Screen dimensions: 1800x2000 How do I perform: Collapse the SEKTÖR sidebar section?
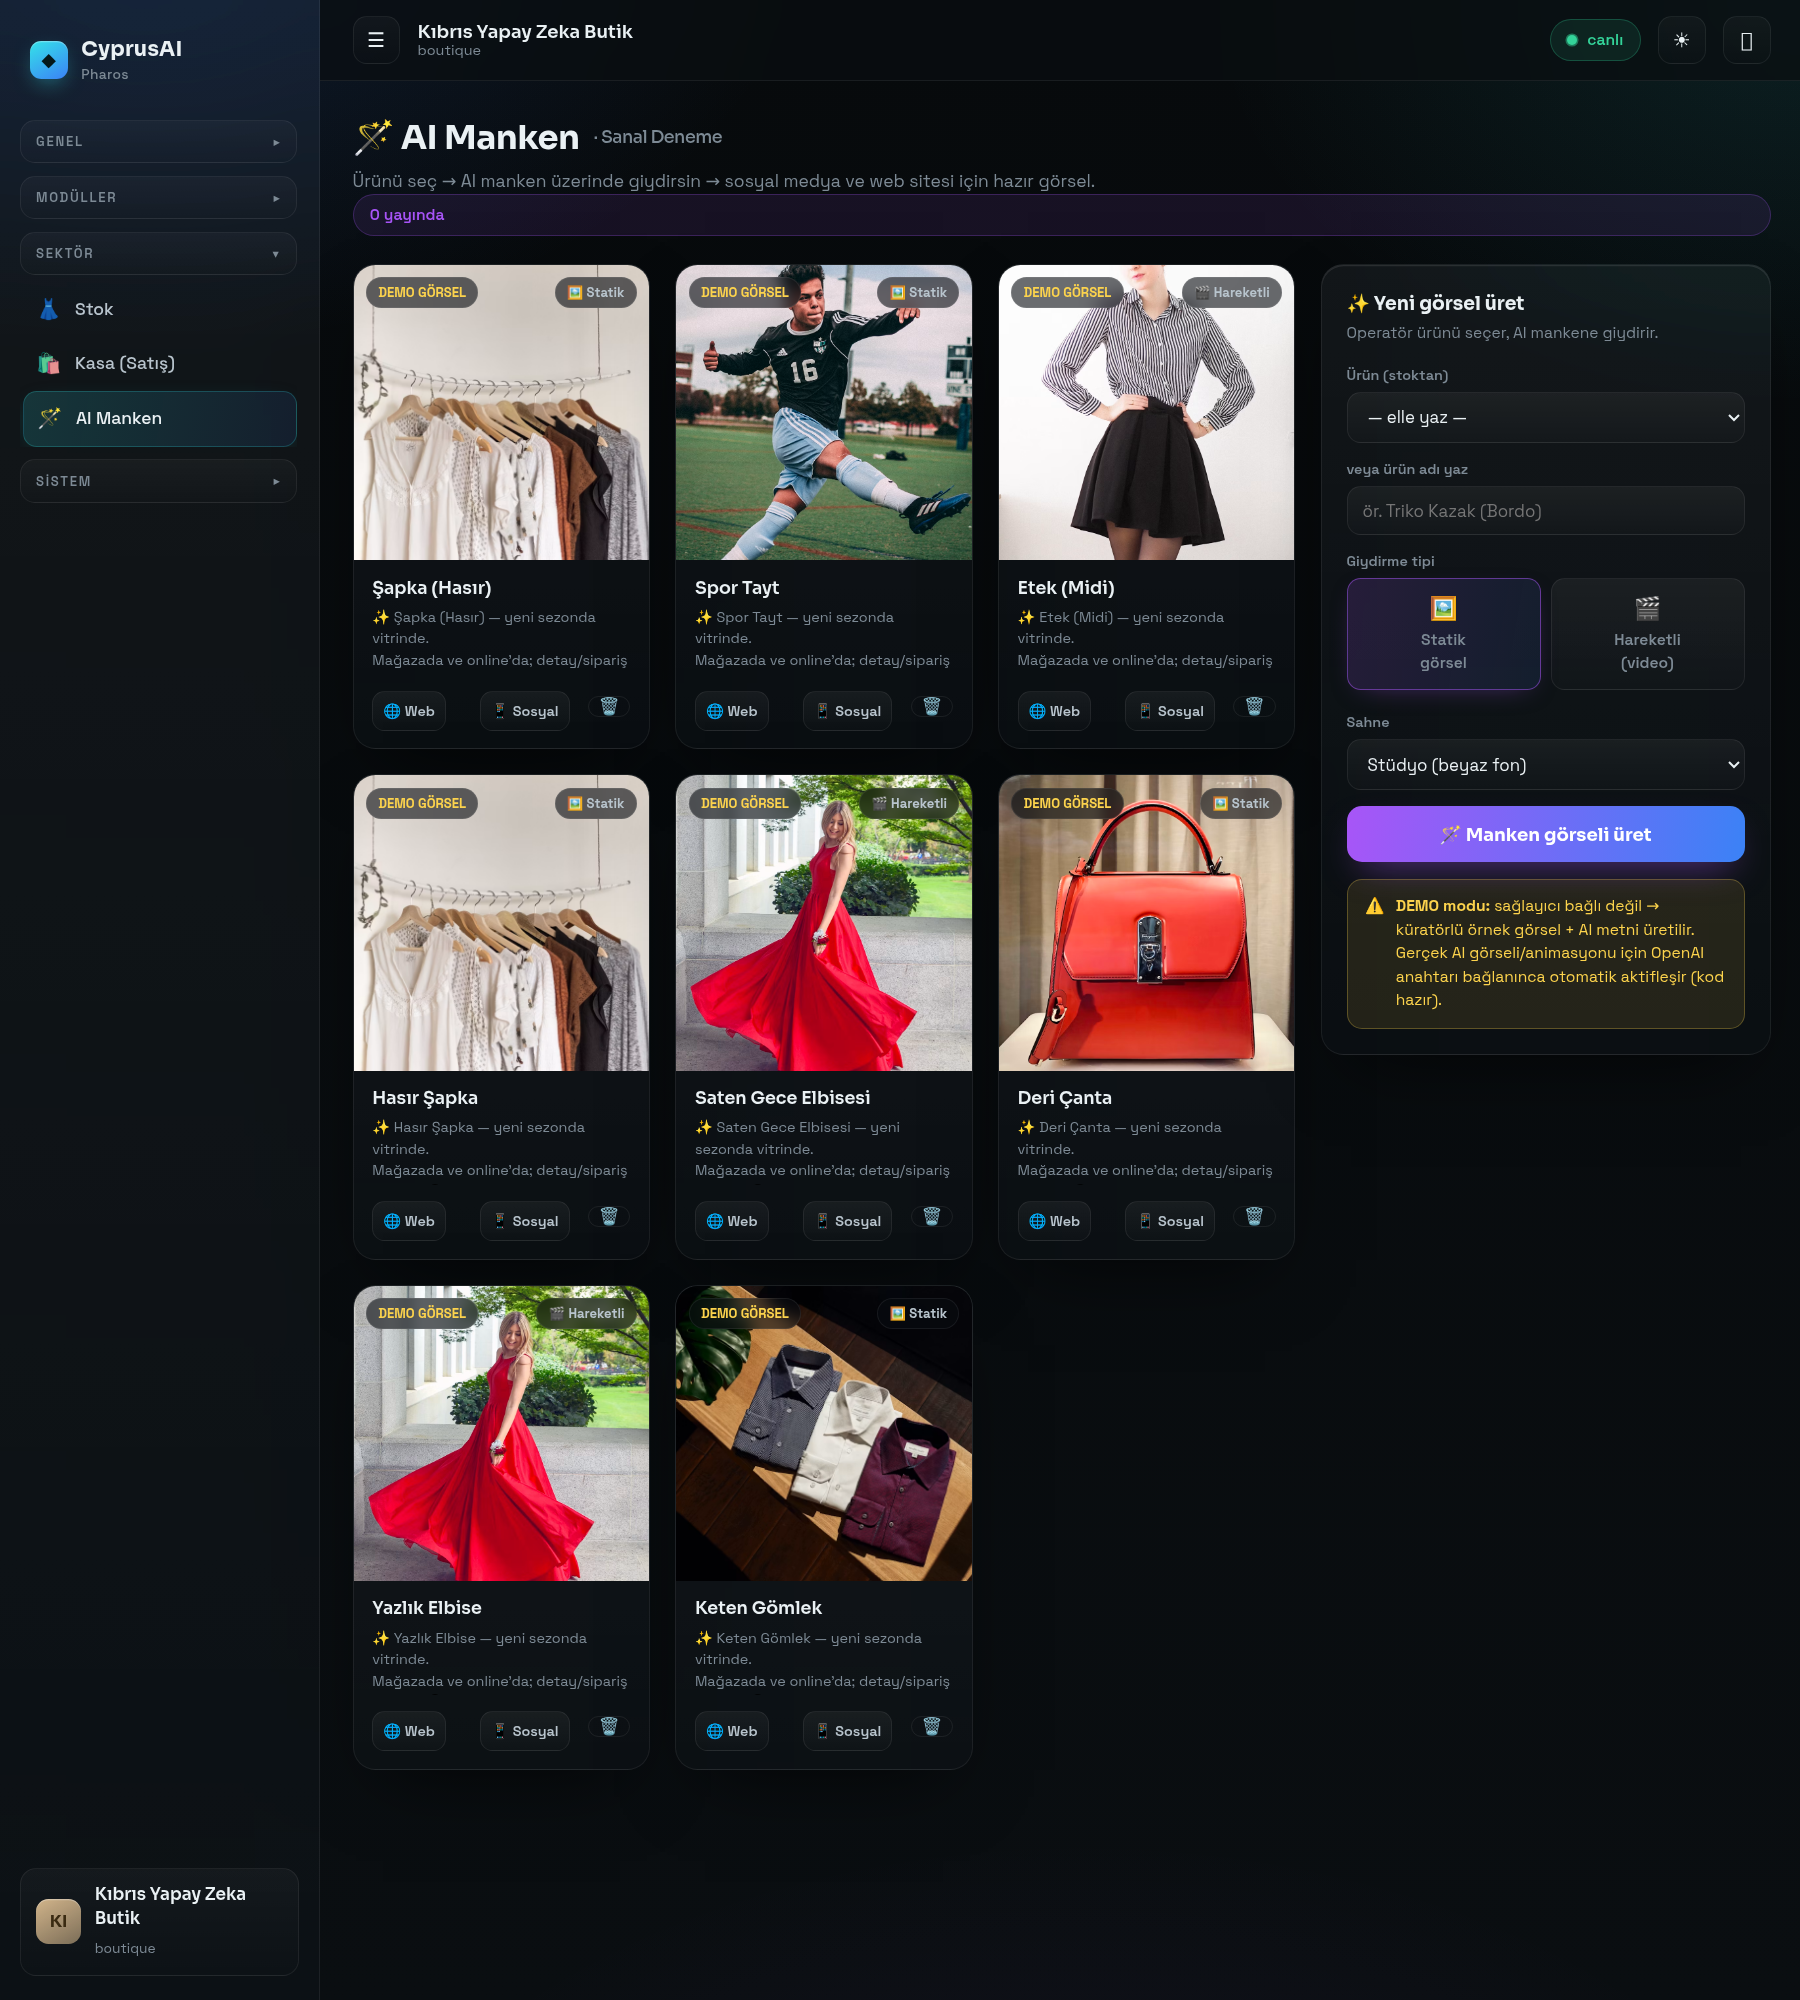[x=158, y=254]
